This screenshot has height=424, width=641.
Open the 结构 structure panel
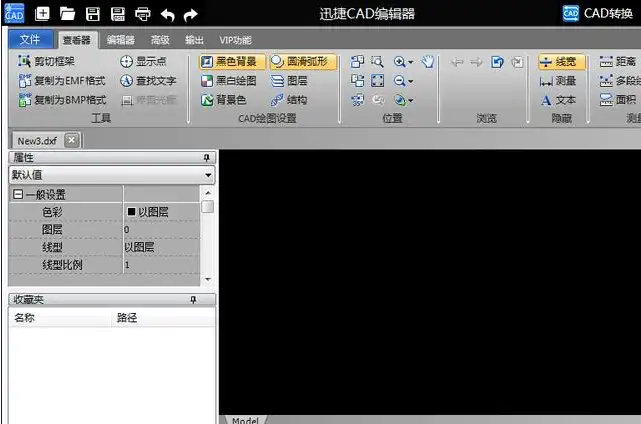289,100
